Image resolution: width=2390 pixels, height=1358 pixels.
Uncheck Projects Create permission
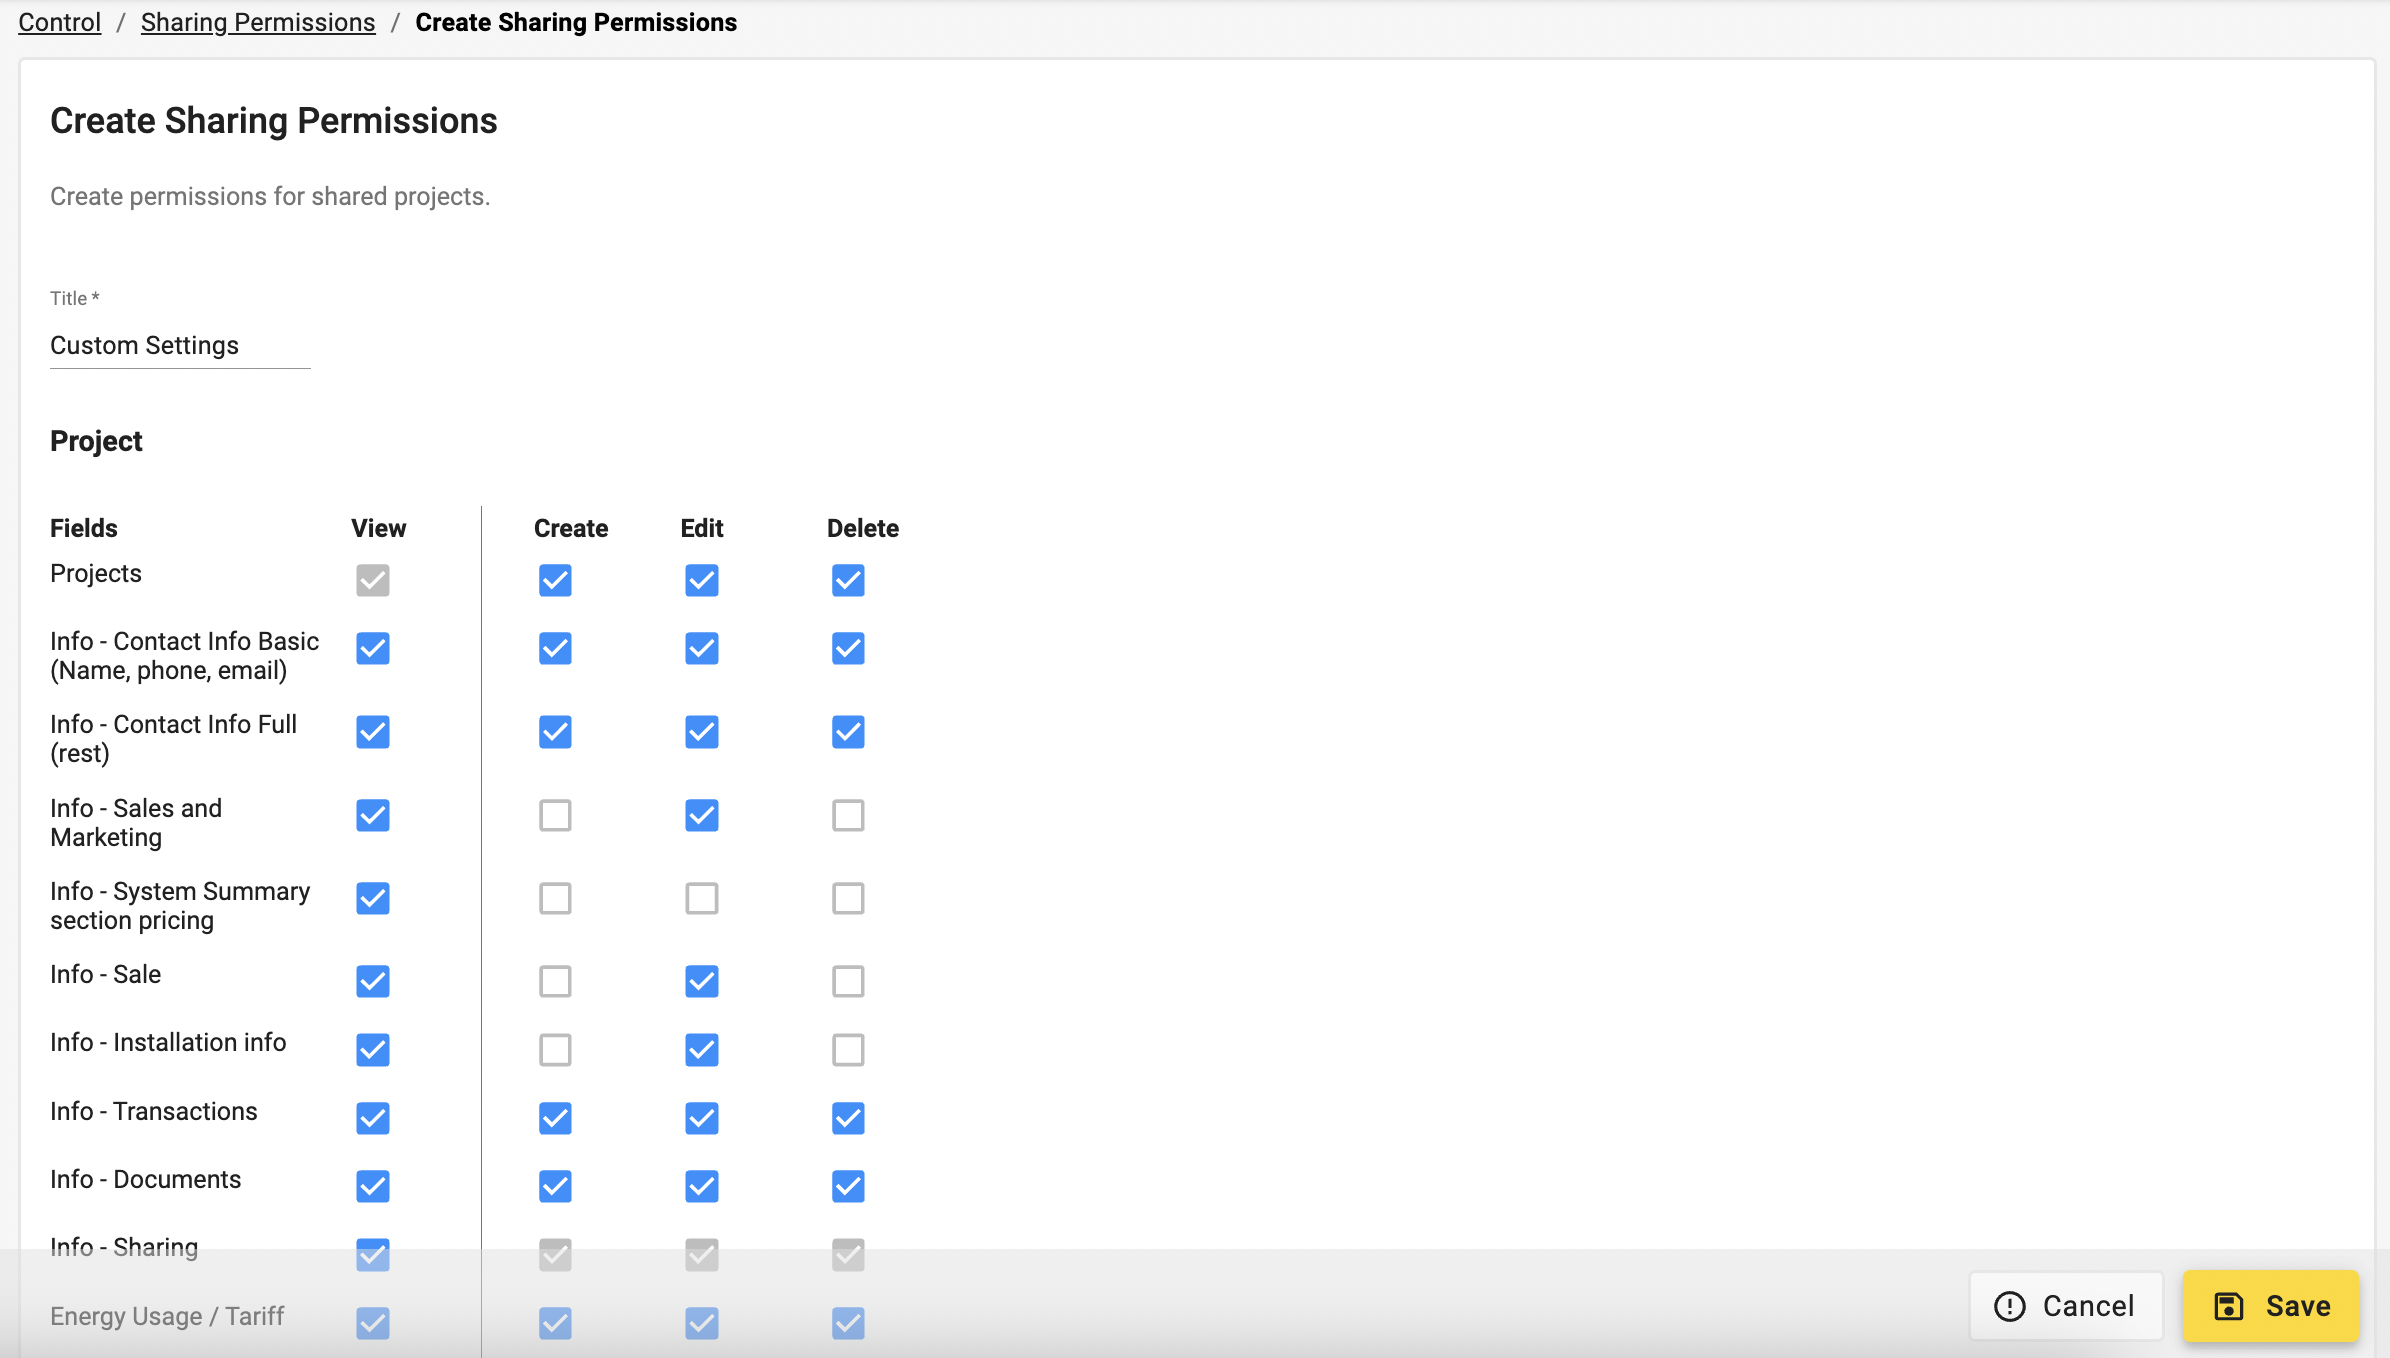pyautogui.click(x=555, y=580)
